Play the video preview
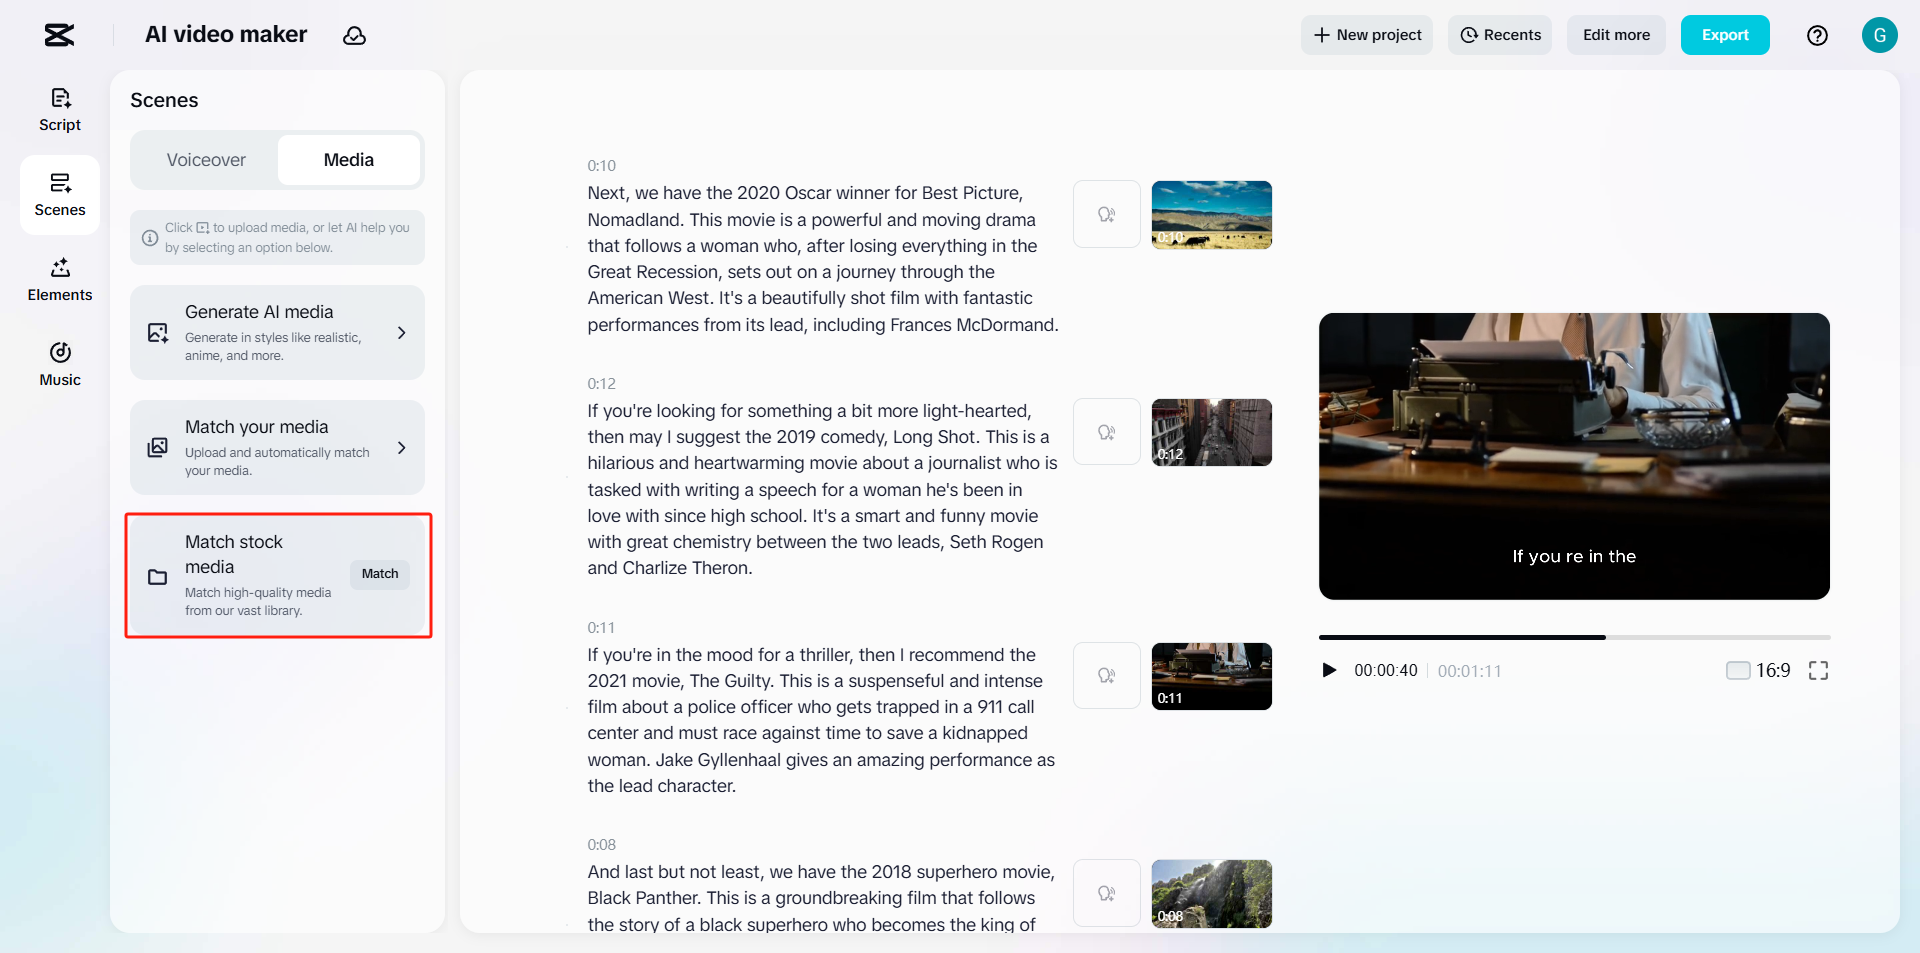 tap(1329, 670)
